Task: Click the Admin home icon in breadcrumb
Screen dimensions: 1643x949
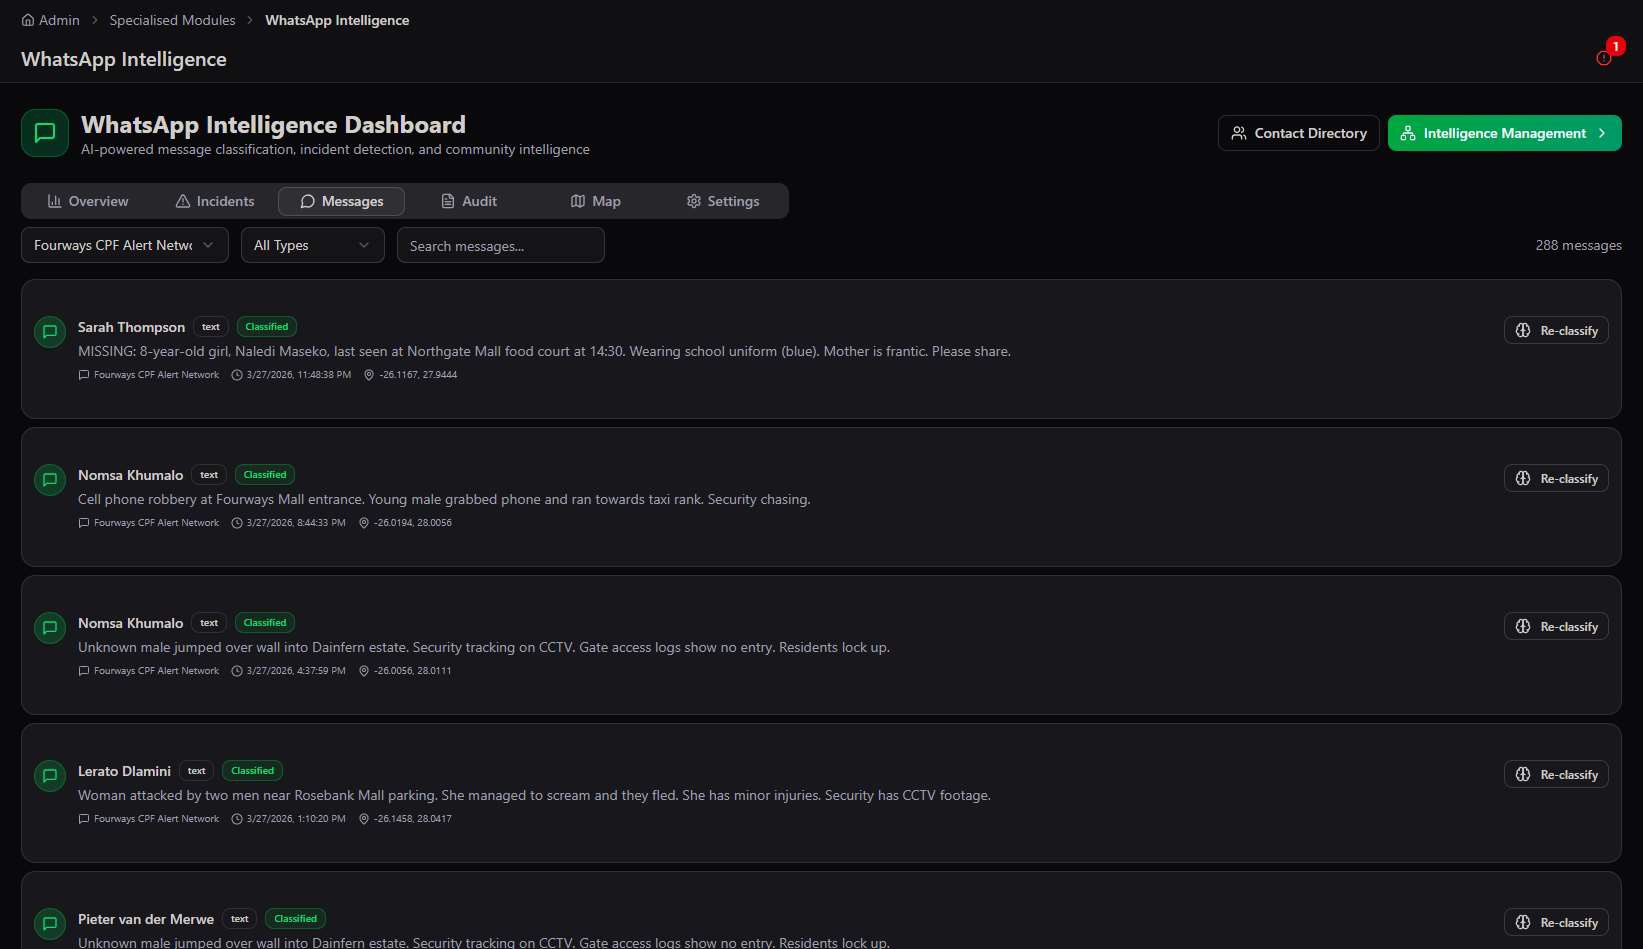Action: tap(28, 20)
